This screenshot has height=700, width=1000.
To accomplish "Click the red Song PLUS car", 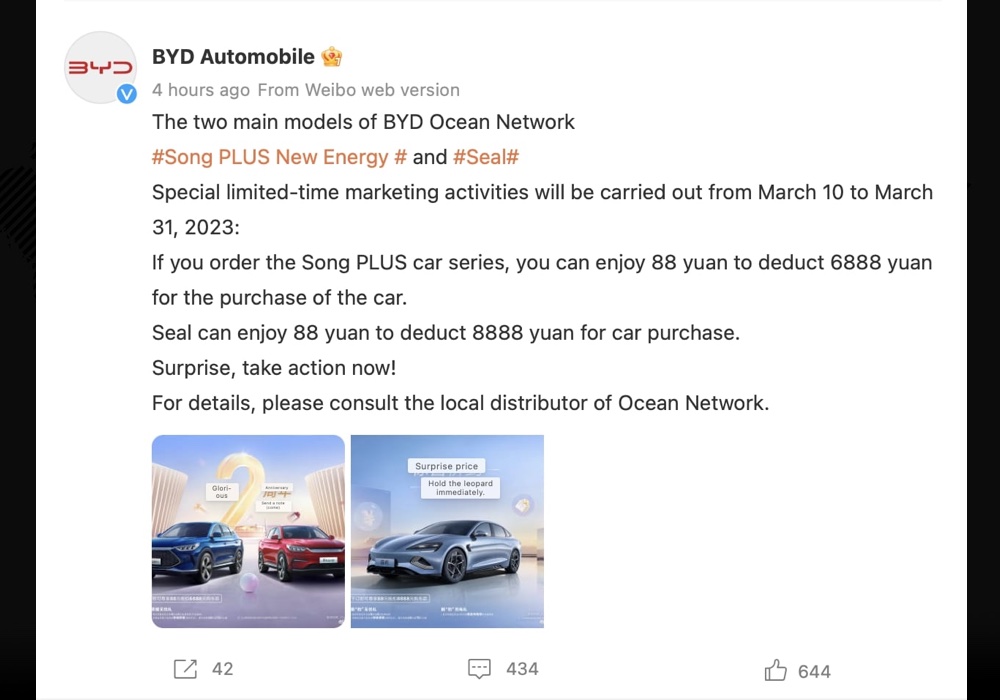I will coord(301,553).
